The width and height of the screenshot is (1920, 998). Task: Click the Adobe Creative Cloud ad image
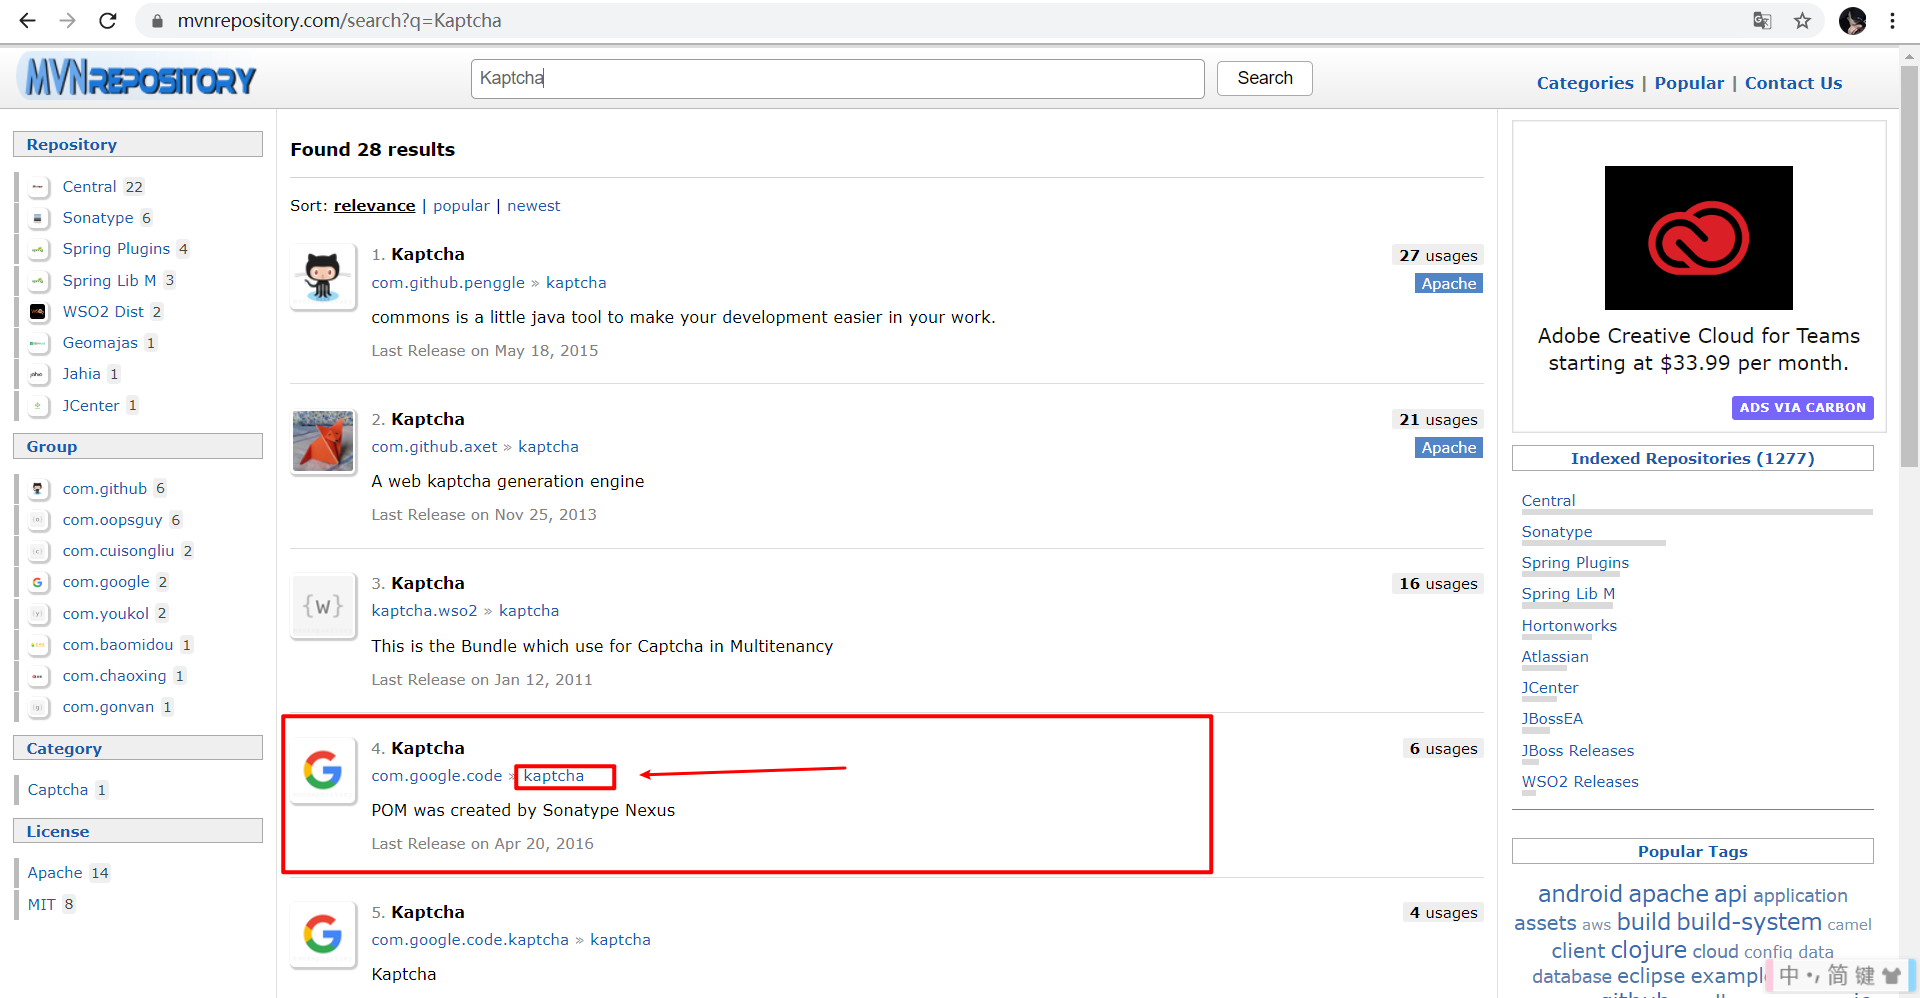1698,238
